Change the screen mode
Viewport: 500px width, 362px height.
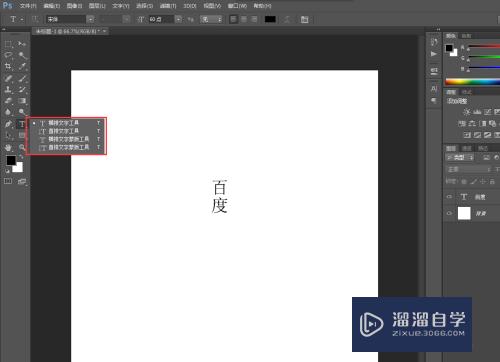click(x=22, y=181)
